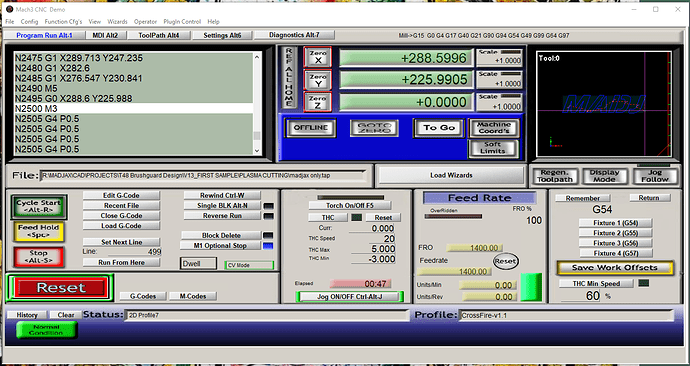The height and width of the screenshot is (366, 690).
Task: Click the Zero Z axis button
Action: [317, 102]
